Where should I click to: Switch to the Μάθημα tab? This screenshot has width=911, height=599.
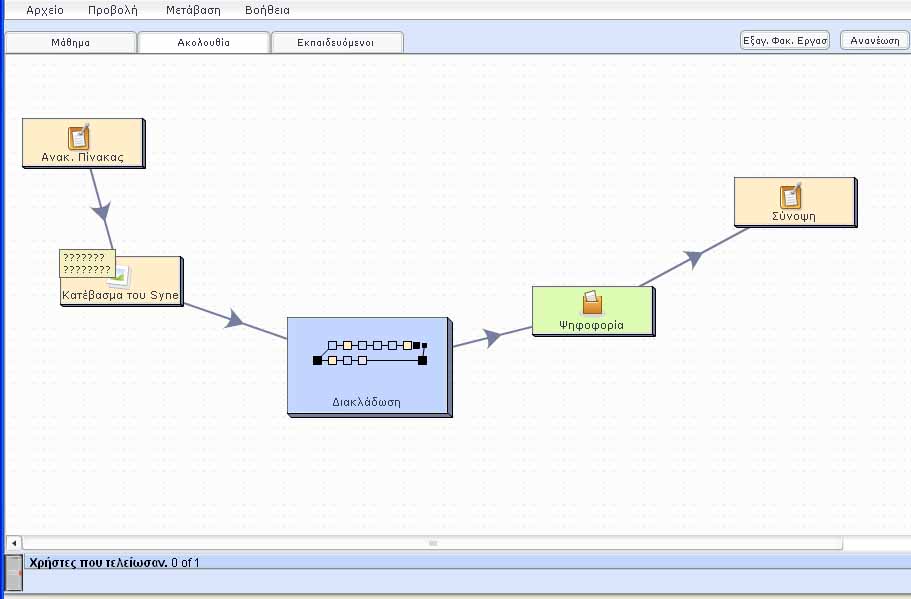coord(70,43)
